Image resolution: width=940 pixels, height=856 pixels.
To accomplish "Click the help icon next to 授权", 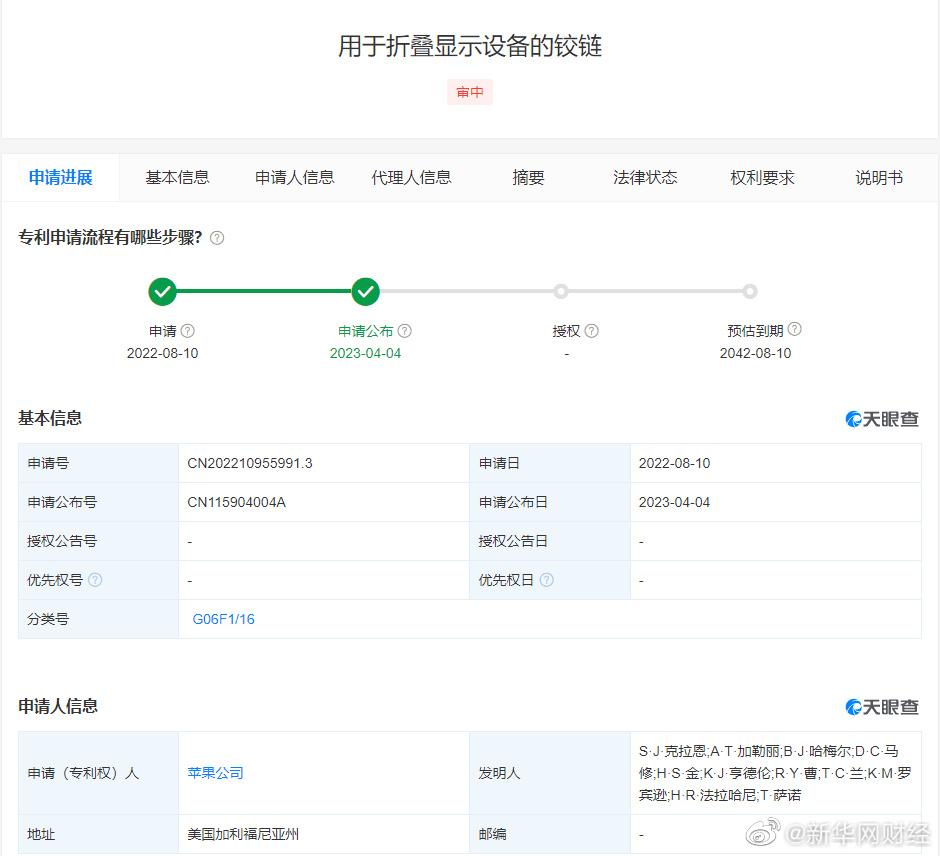I will click(592, 329).
